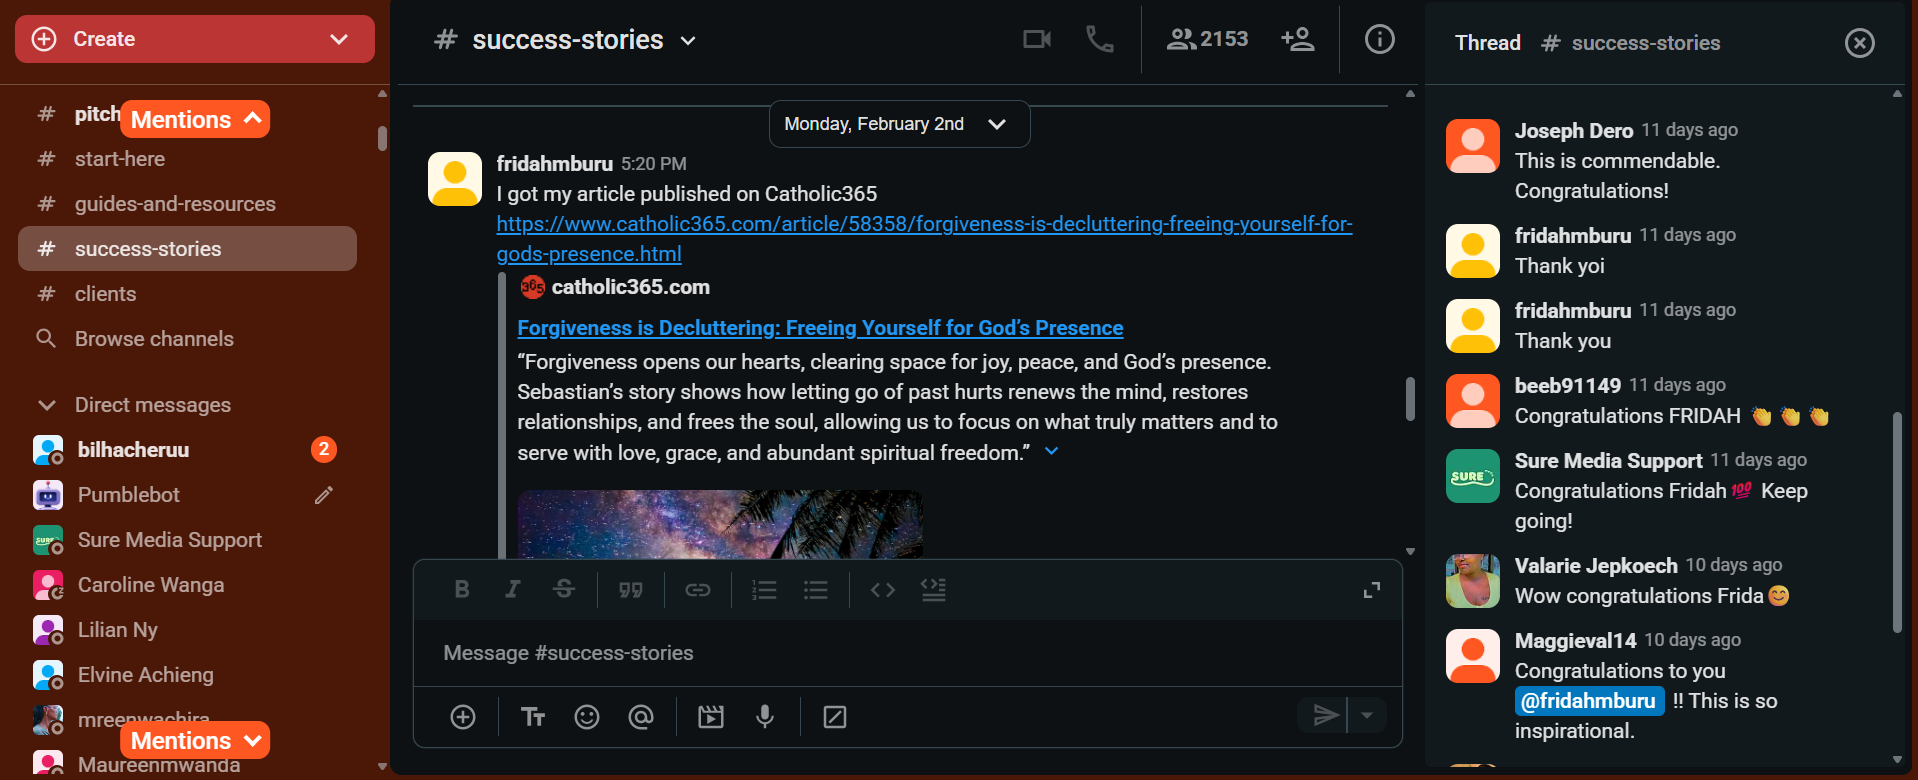Toggle strikethrough formatting
Screen dimensions: 1918x780
click(564, 590)
